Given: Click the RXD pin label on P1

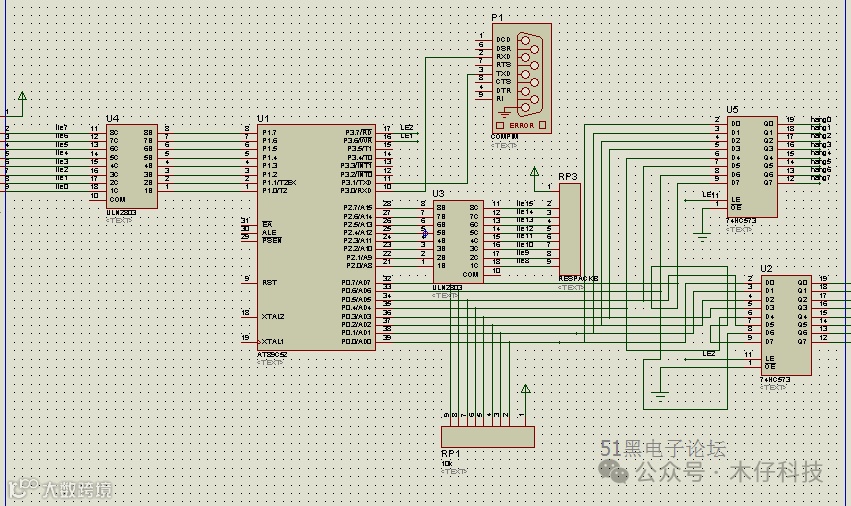Looking at the screenshot, I should point(503,56).
